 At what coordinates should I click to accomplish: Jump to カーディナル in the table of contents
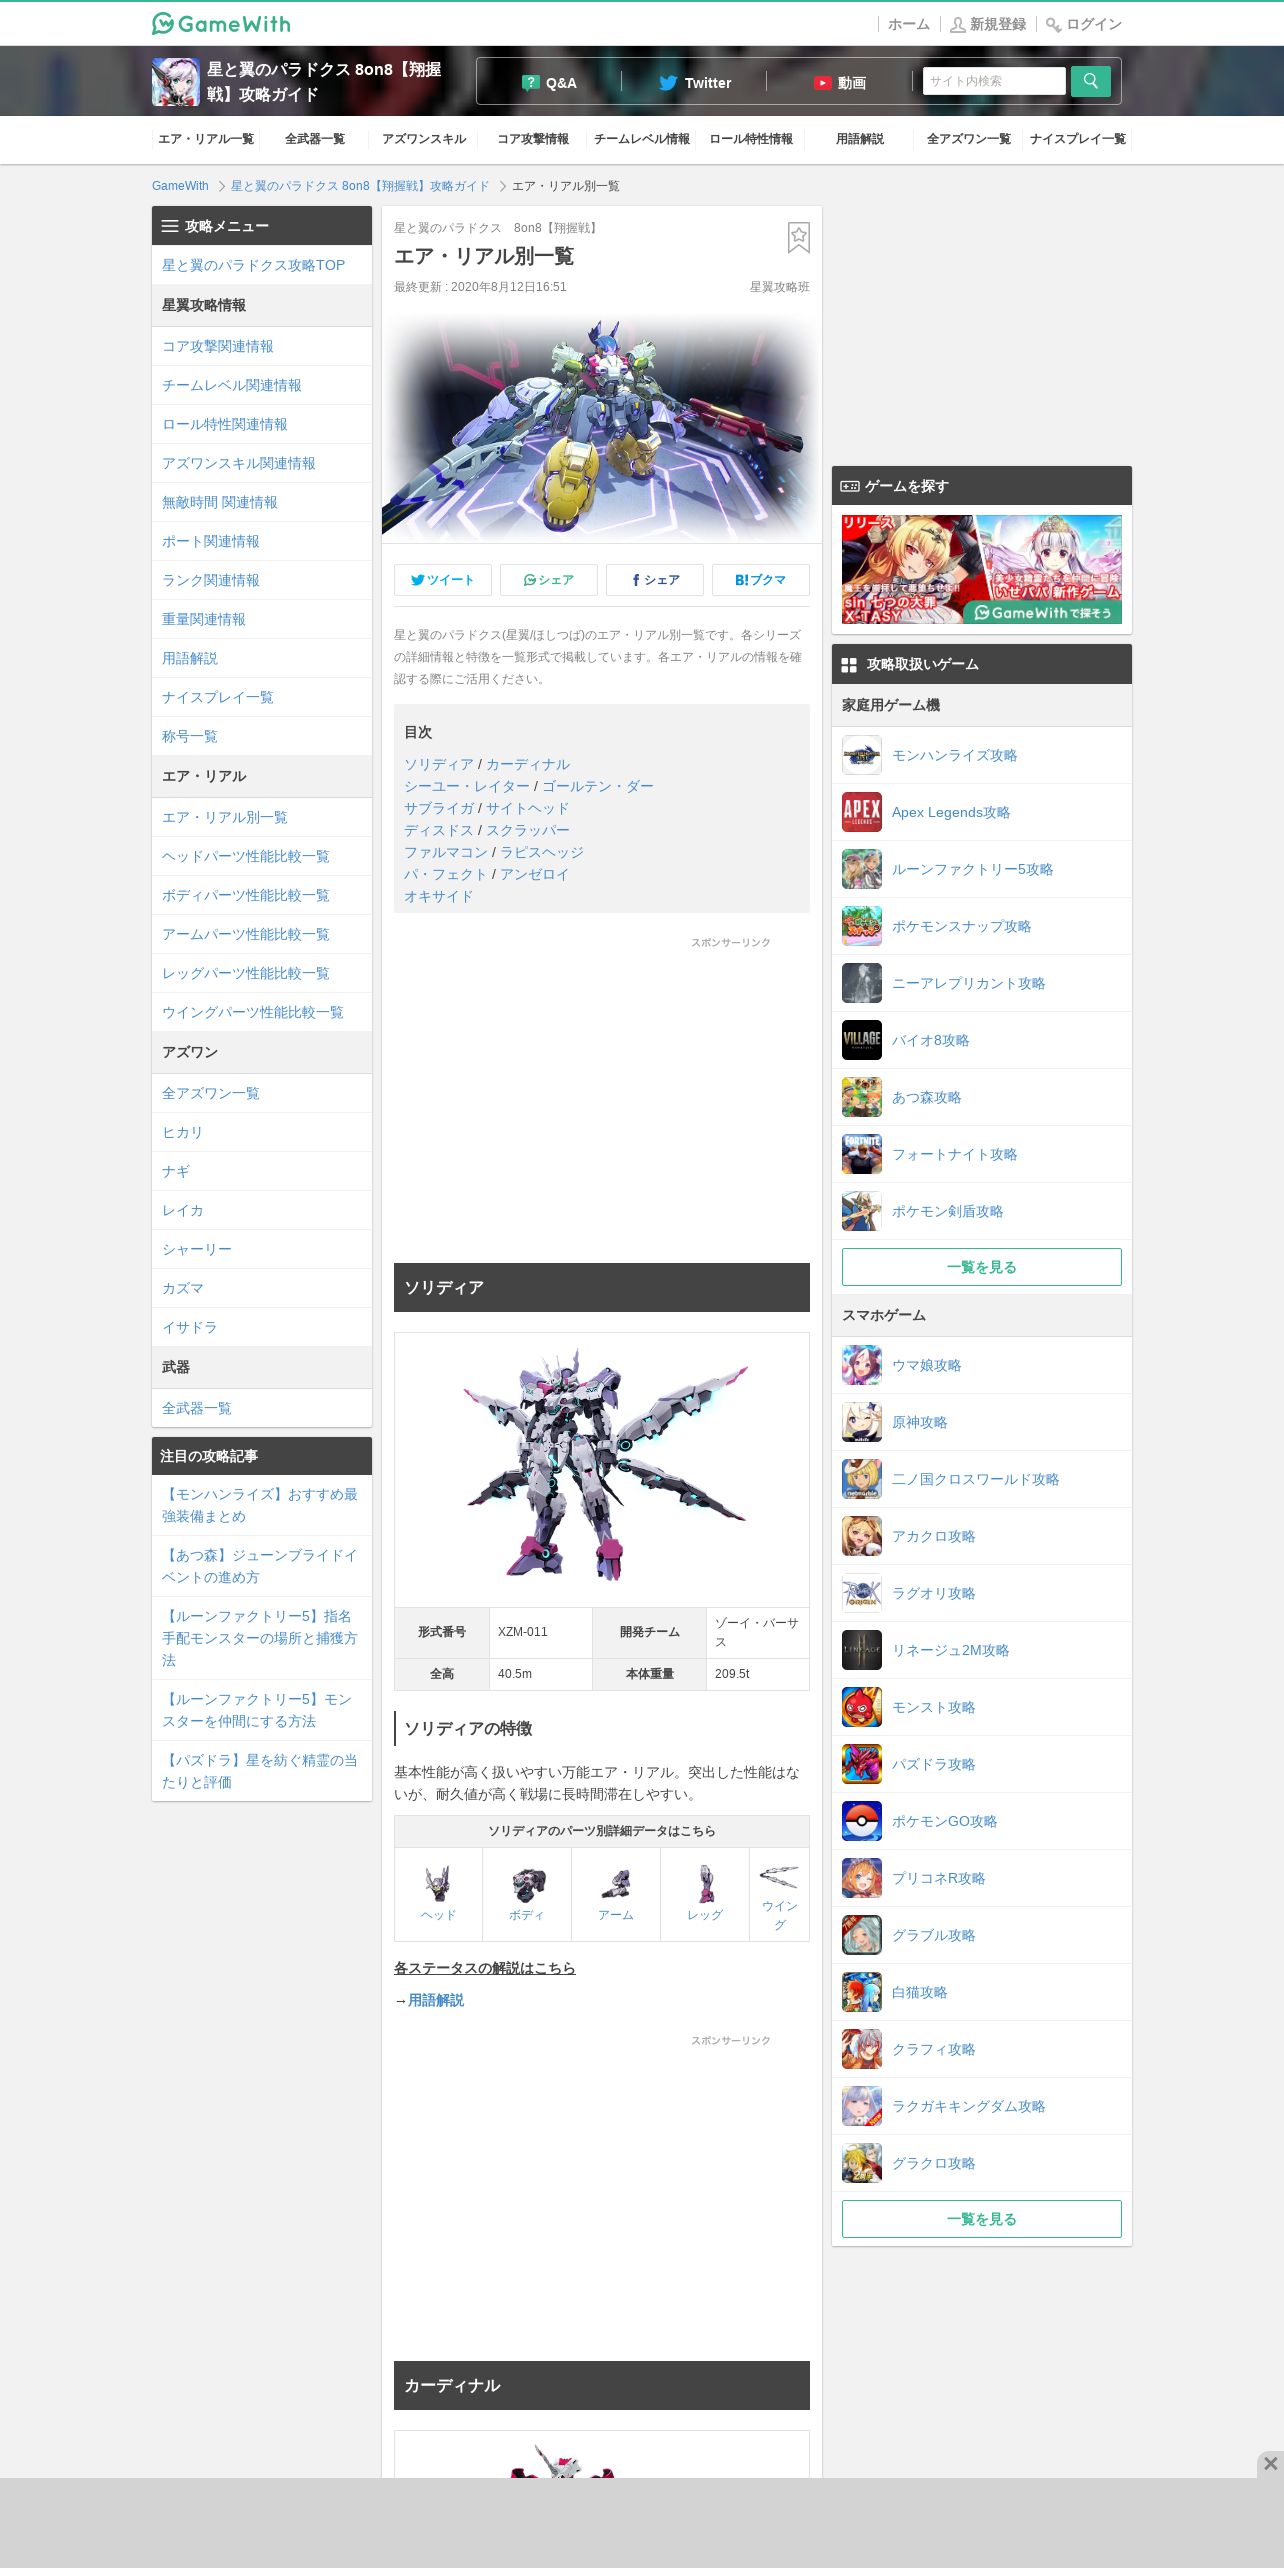pos(528,764)
